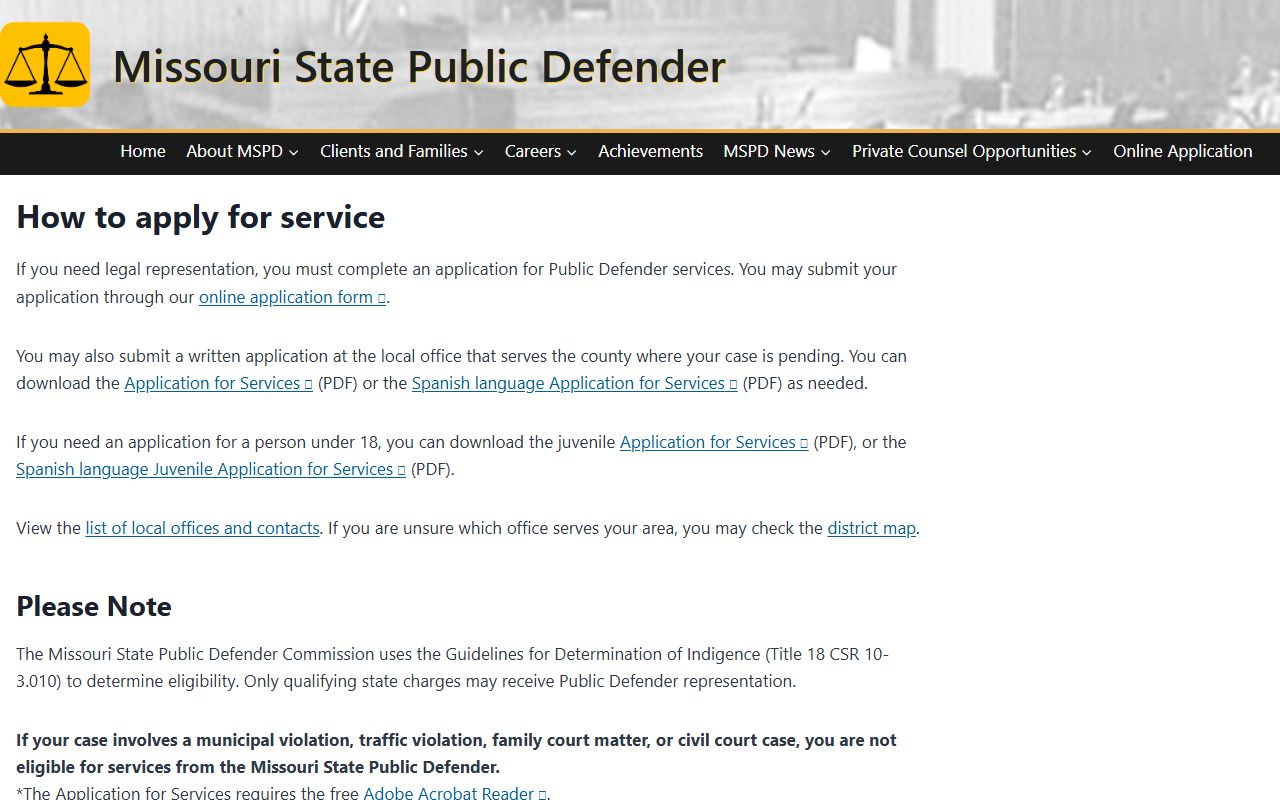
Task: Expand the About MSPD chevron
Action: (x=293, y=152)
